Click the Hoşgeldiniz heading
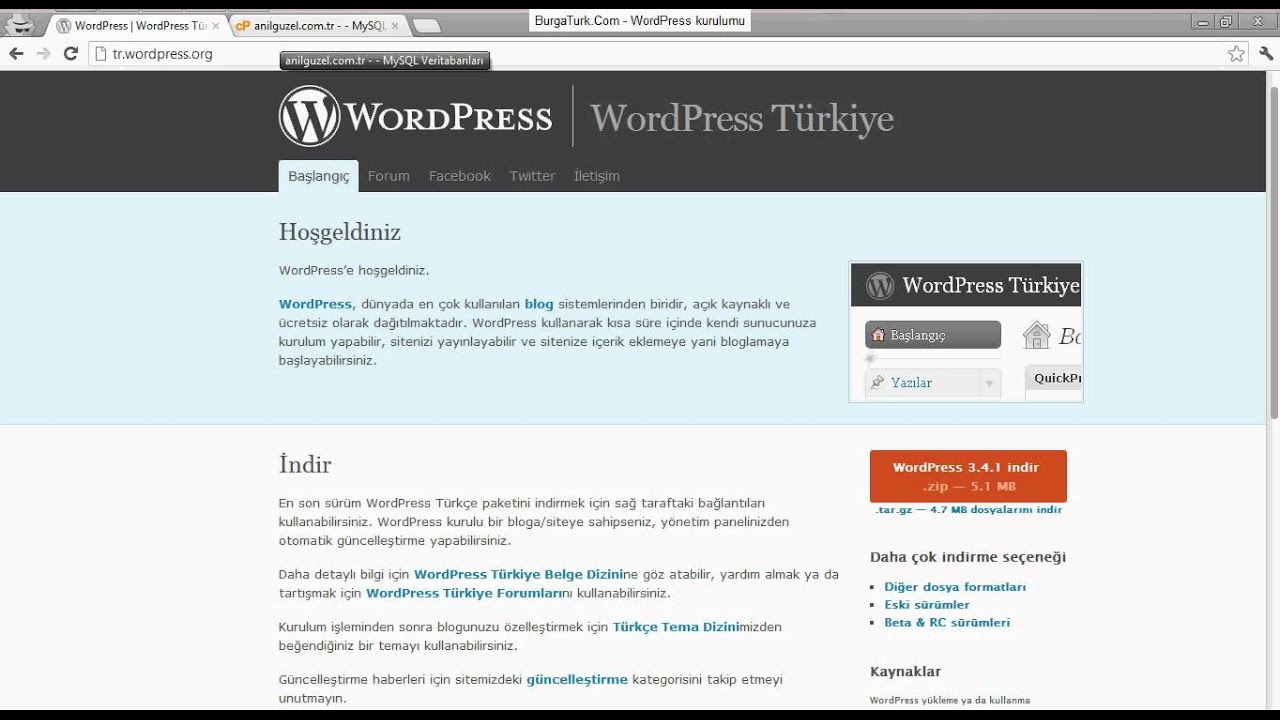This screenshot has height=720, width=1280. [340, 232]
